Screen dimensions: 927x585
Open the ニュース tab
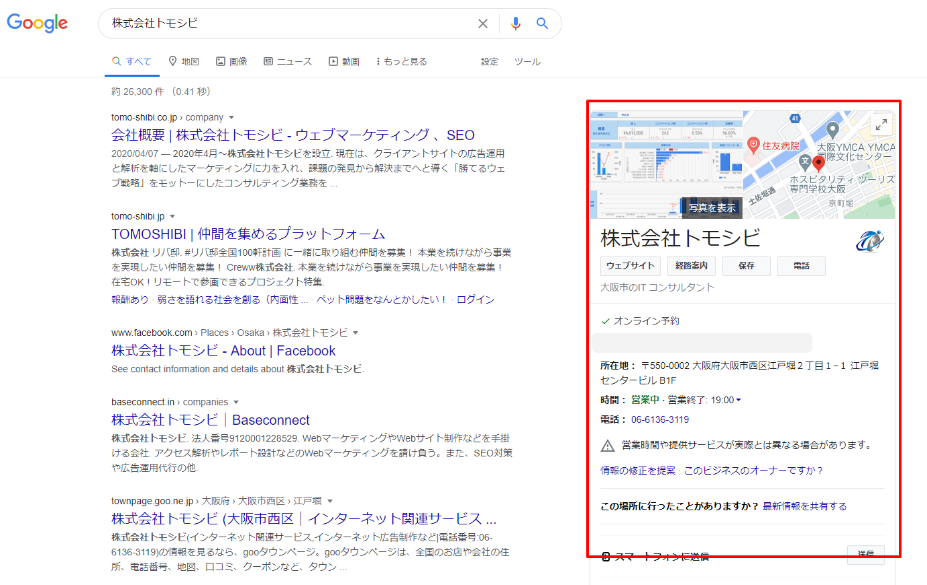coord(288,61)
